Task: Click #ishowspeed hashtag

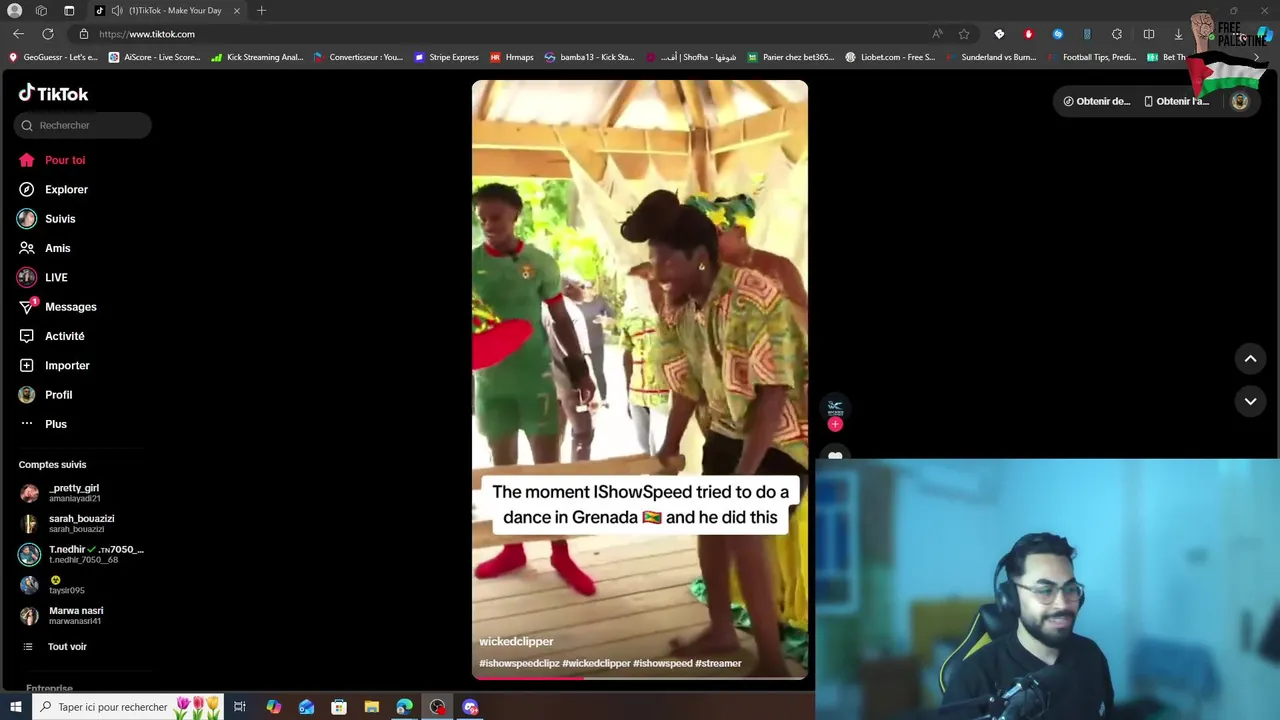Action: click(x=662, y=663)
